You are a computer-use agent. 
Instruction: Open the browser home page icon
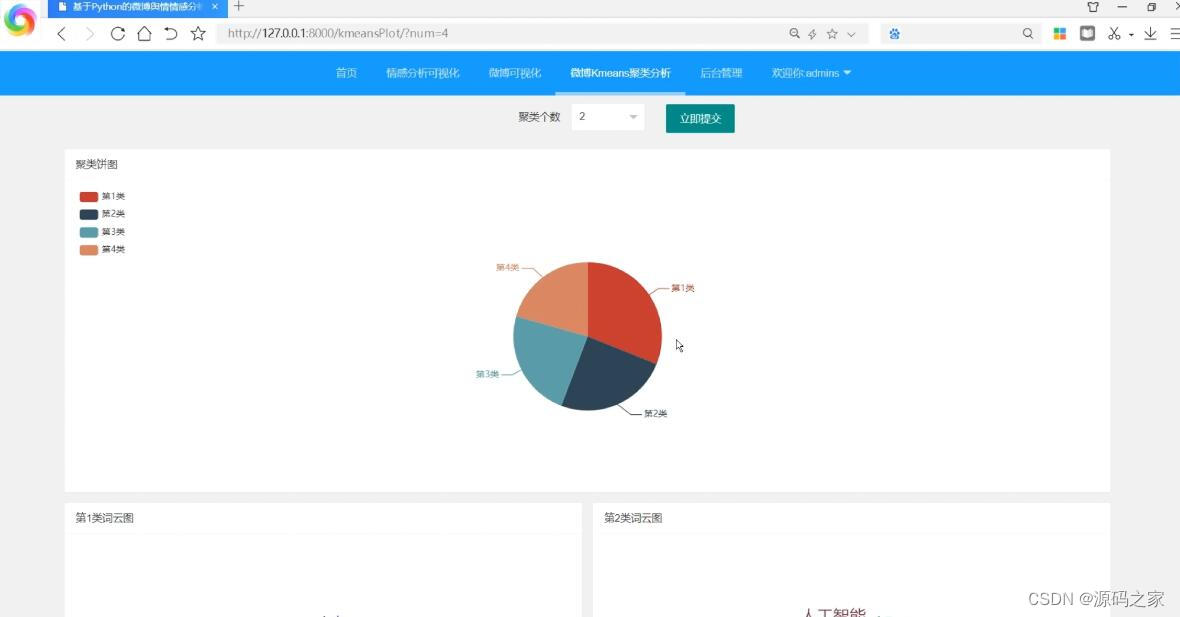tap(144, 34)
